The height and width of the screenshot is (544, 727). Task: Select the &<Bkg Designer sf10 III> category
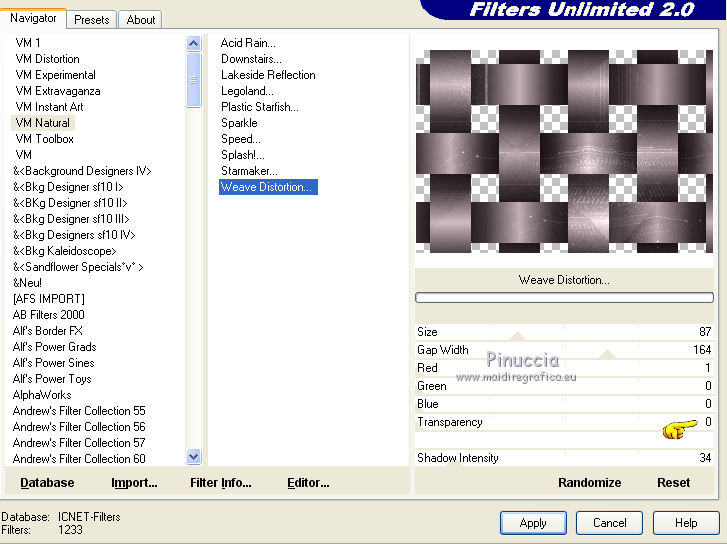71,219
